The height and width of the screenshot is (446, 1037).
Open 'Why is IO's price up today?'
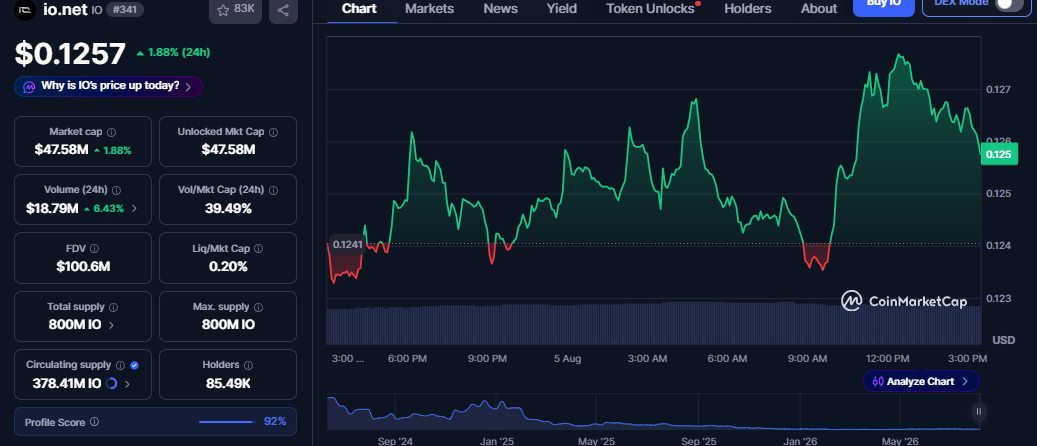(108, 86)
